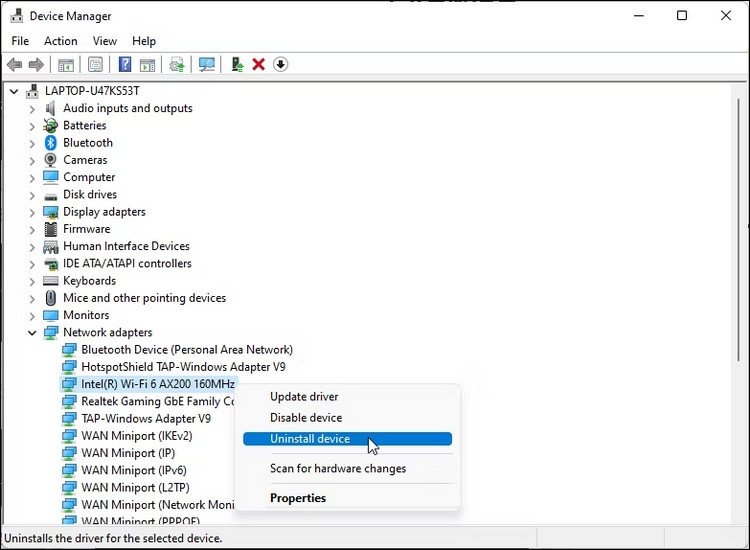The image size is (750, 550).
Task: Select WAN Miniport (IKEv2) device
Action: (136, 436)
